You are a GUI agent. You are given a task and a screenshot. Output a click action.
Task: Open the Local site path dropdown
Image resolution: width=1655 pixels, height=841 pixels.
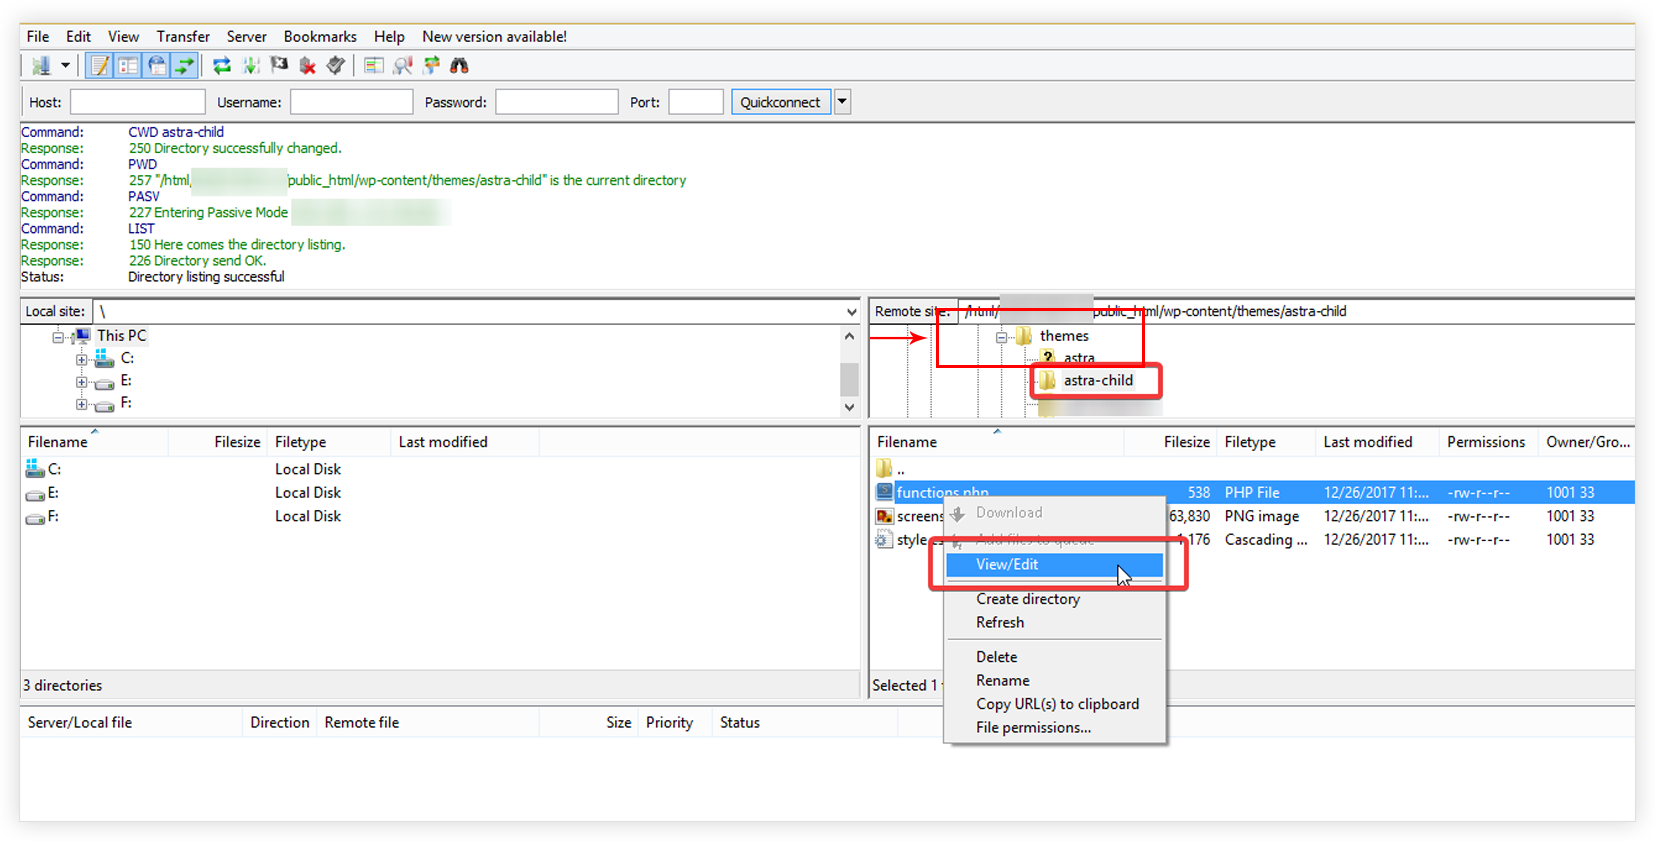coord(851,312)
